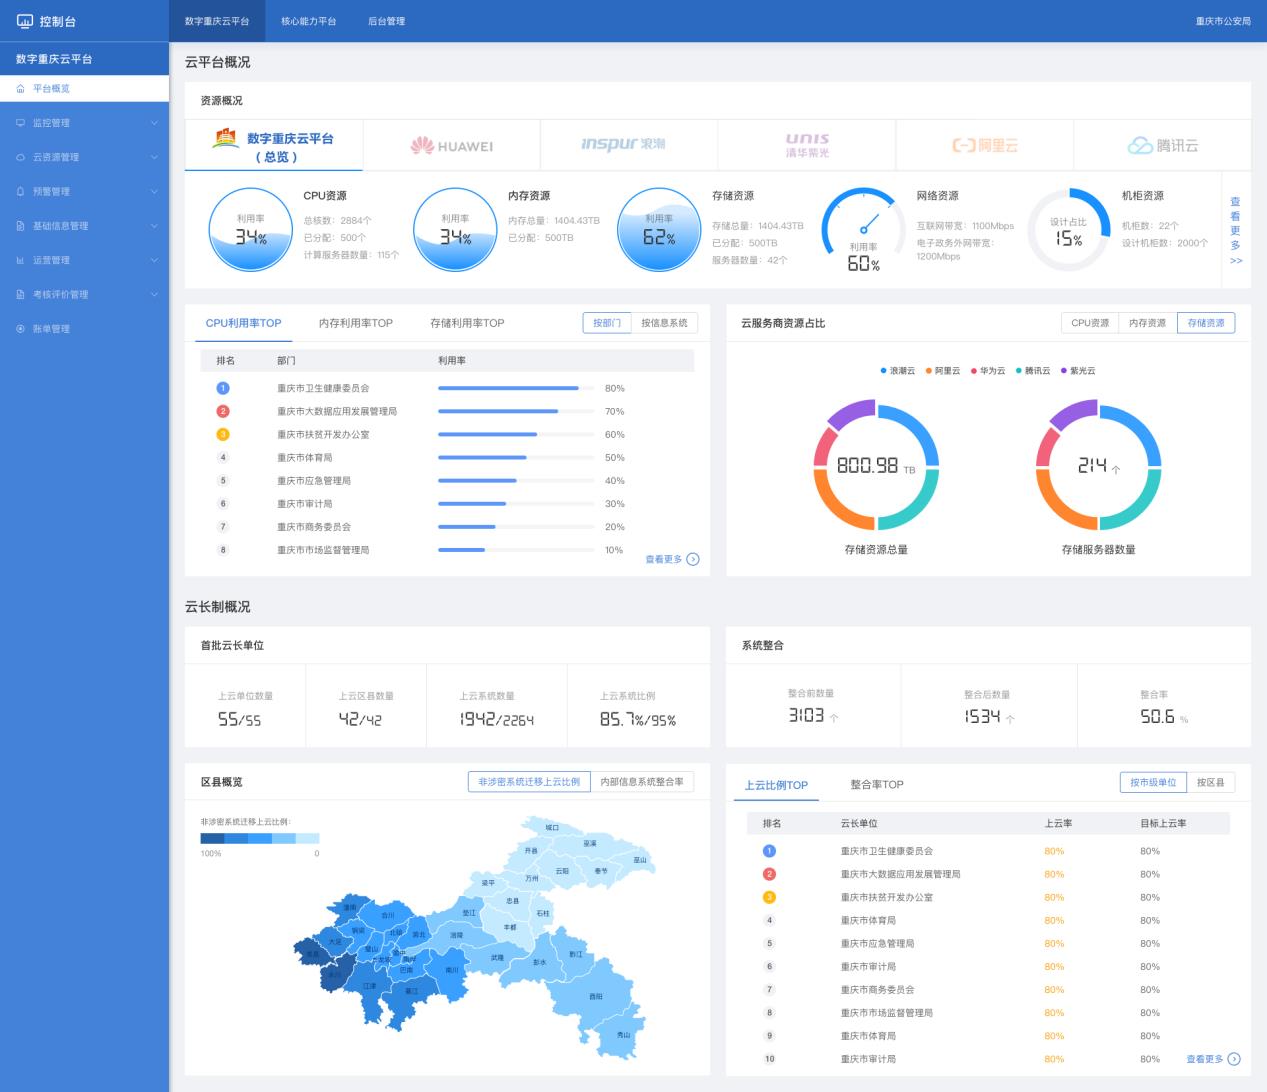Select the UNIS 清华紫光 logo tab
The image size is (1267, 1092).
coord(807,145)
